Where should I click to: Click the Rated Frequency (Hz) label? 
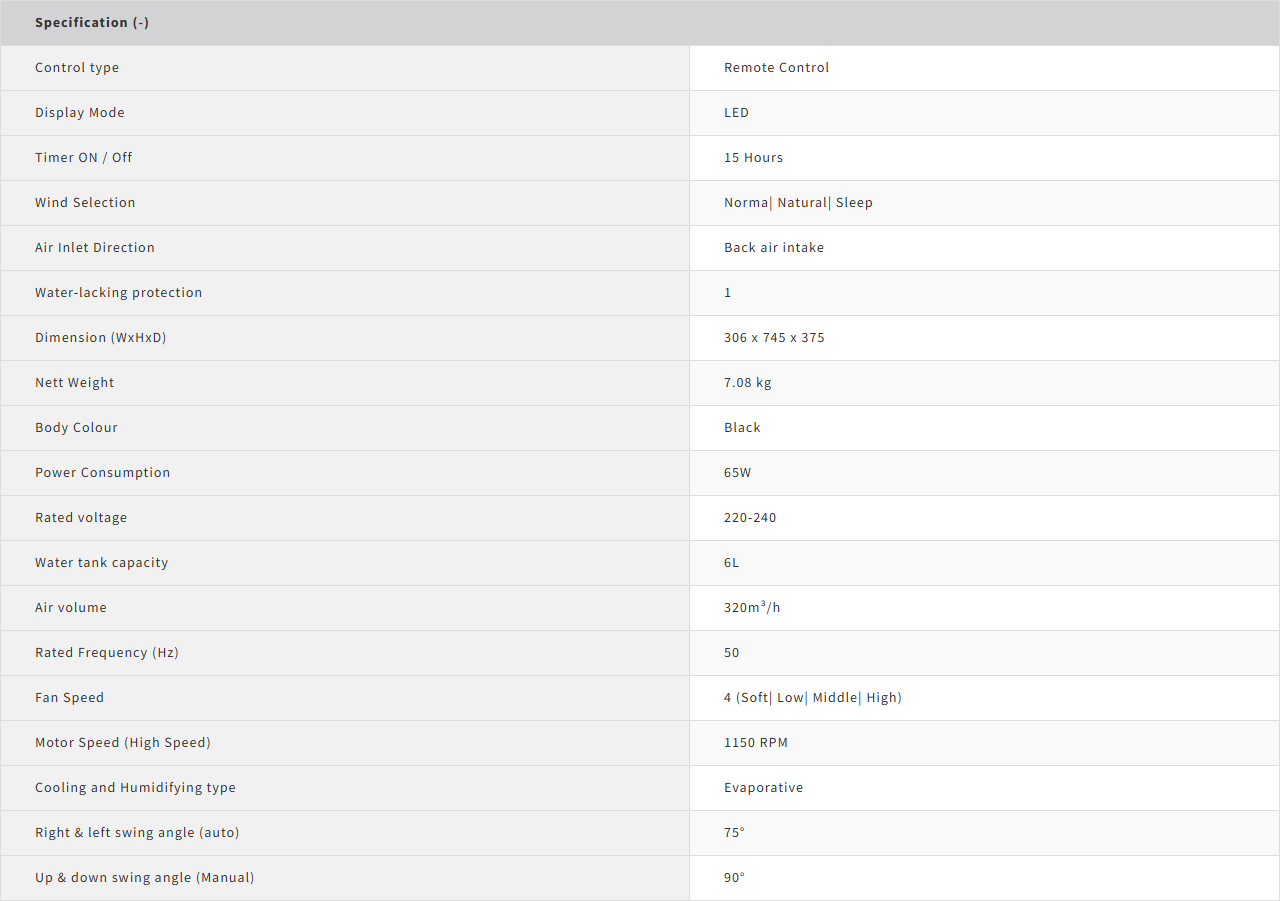point(107,653)
